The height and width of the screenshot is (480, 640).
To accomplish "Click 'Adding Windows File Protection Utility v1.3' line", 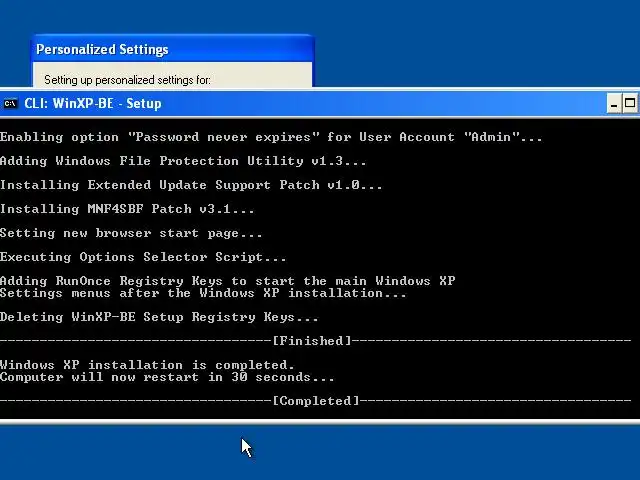I will coord(183,161).
